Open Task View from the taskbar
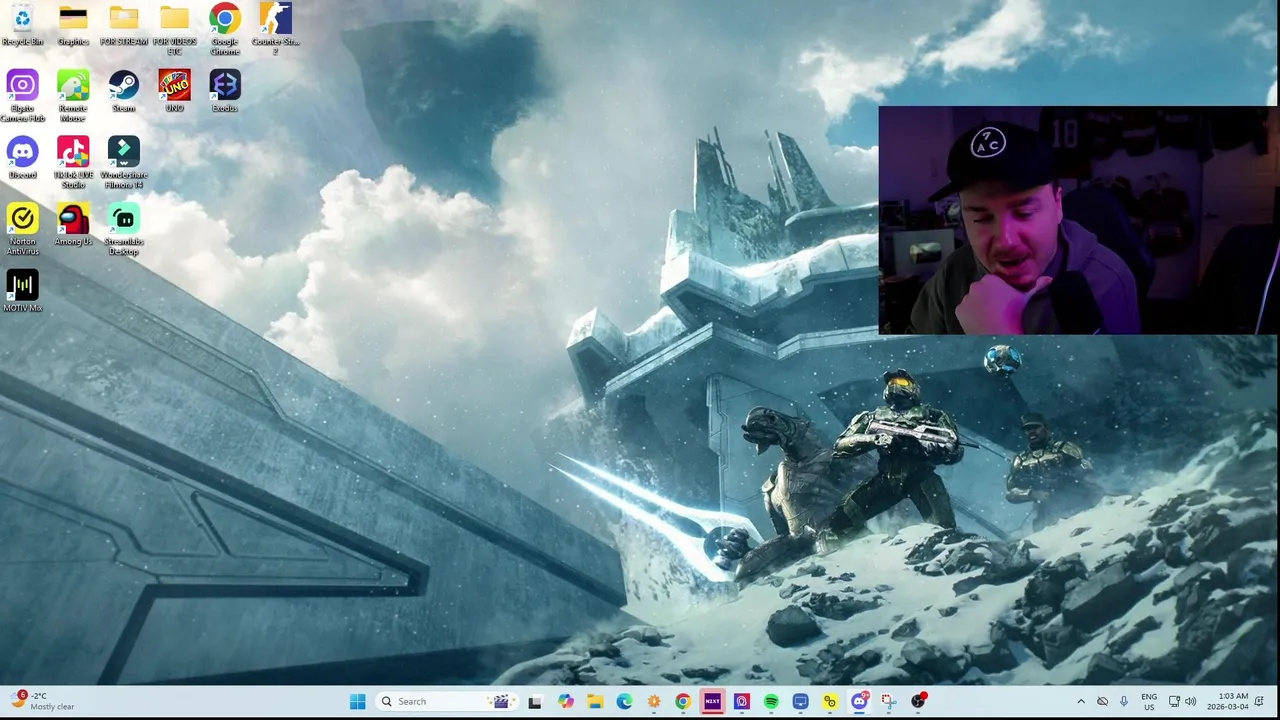This screenshot has width=1280, height=720. [x=535, y=702]
